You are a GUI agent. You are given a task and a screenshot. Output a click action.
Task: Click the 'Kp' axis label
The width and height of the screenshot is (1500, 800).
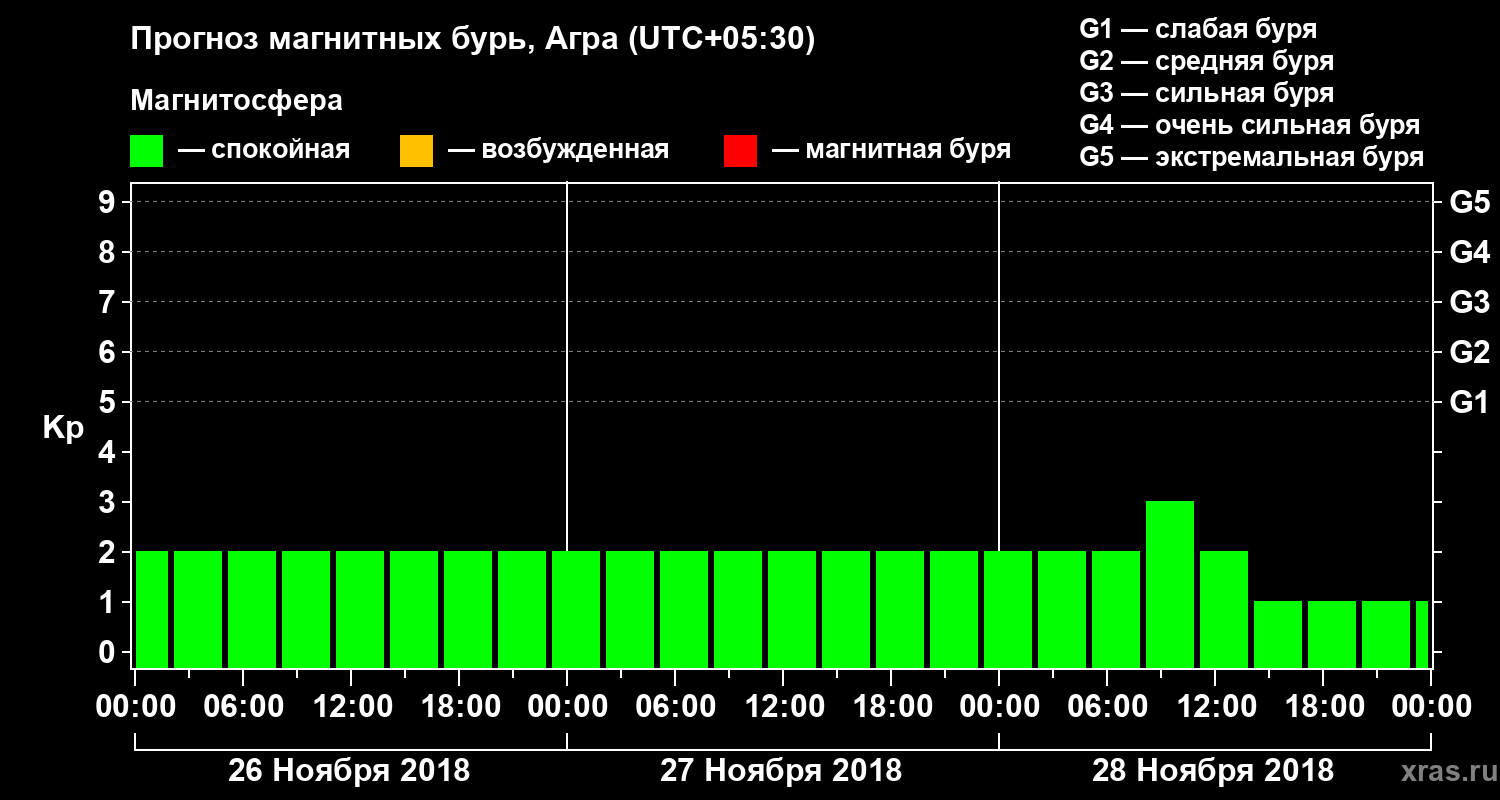tap(63, 428)
